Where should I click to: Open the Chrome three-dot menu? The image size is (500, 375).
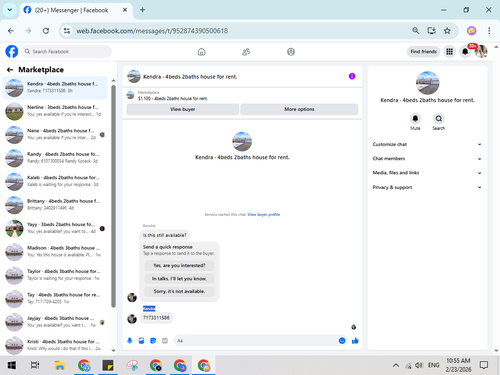489,31
